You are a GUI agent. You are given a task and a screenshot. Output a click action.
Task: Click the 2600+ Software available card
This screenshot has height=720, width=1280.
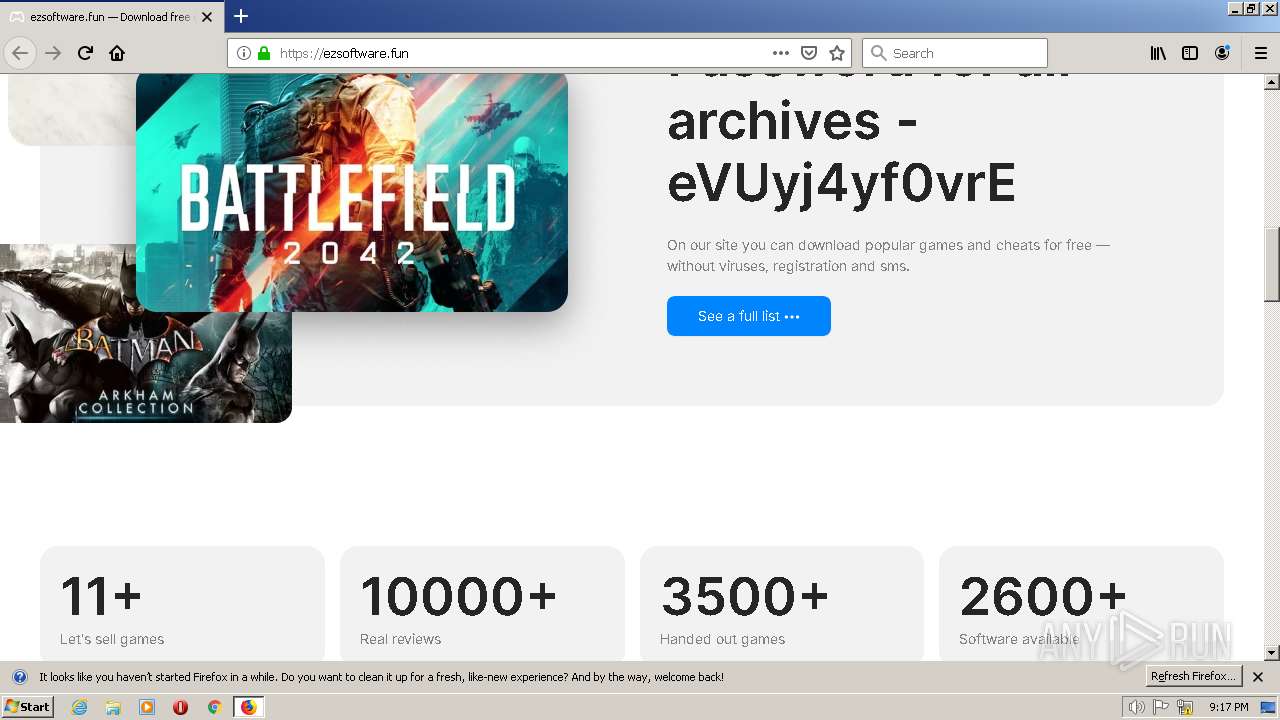click(x=1081, y=603)
